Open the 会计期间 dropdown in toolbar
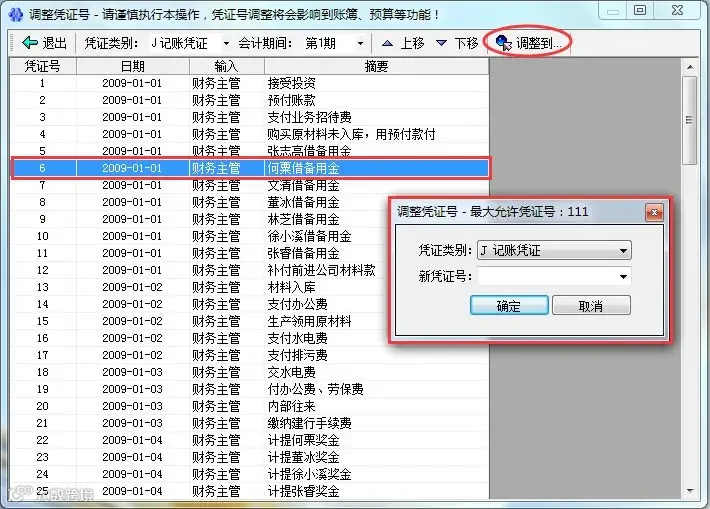Viewport: 710px width, 509px height. 360,43
